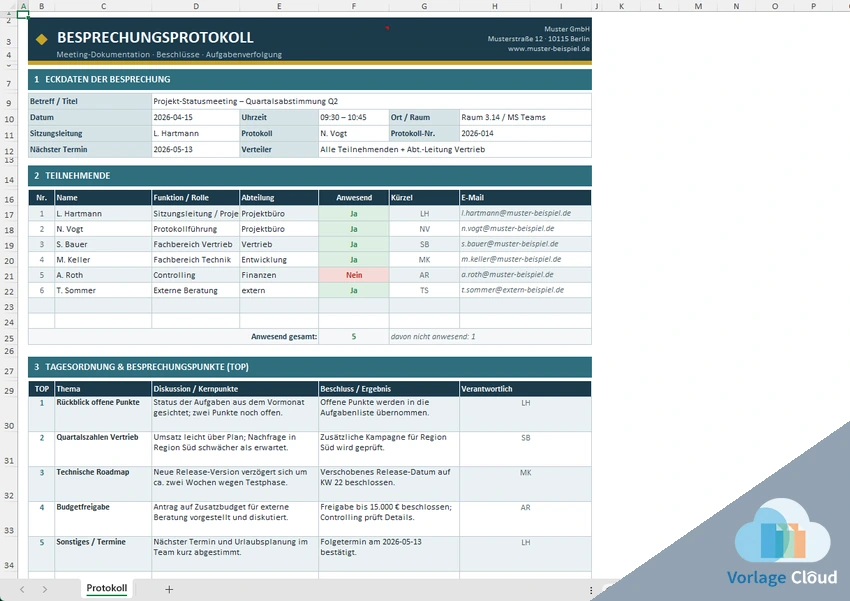The height and width of the screenshot is (601, 850).
Task: Click the Protokoll-Nr. value 2026-014
Action: click(x=525, y=133)
